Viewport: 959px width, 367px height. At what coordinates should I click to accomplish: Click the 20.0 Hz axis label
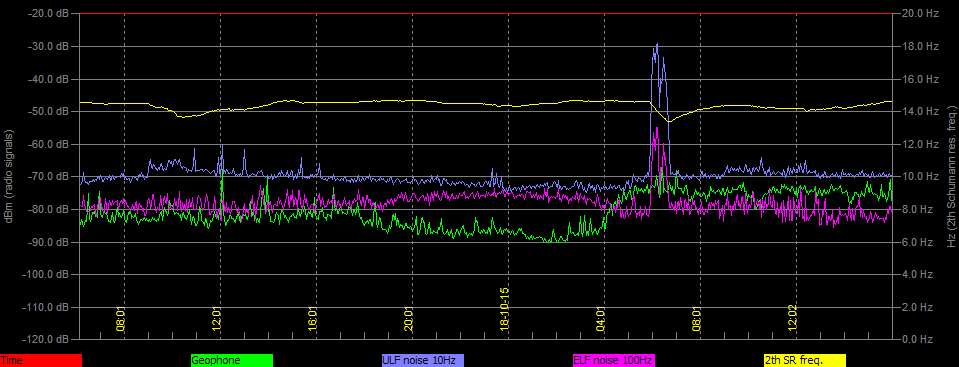coord(920,13)
